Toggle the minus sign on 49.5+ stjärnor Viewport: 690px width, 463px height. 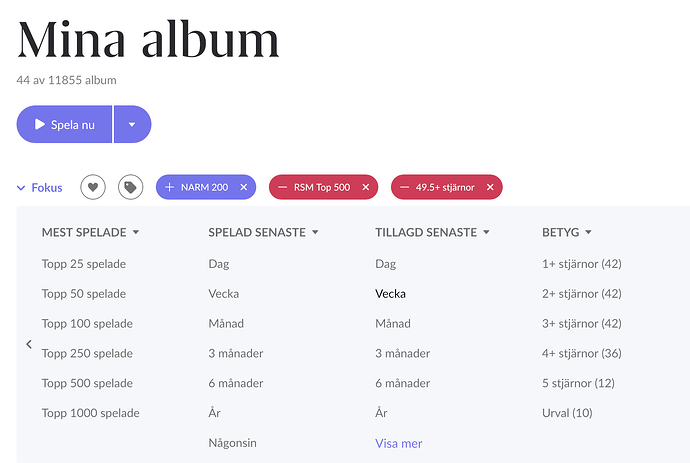[404, 187]
